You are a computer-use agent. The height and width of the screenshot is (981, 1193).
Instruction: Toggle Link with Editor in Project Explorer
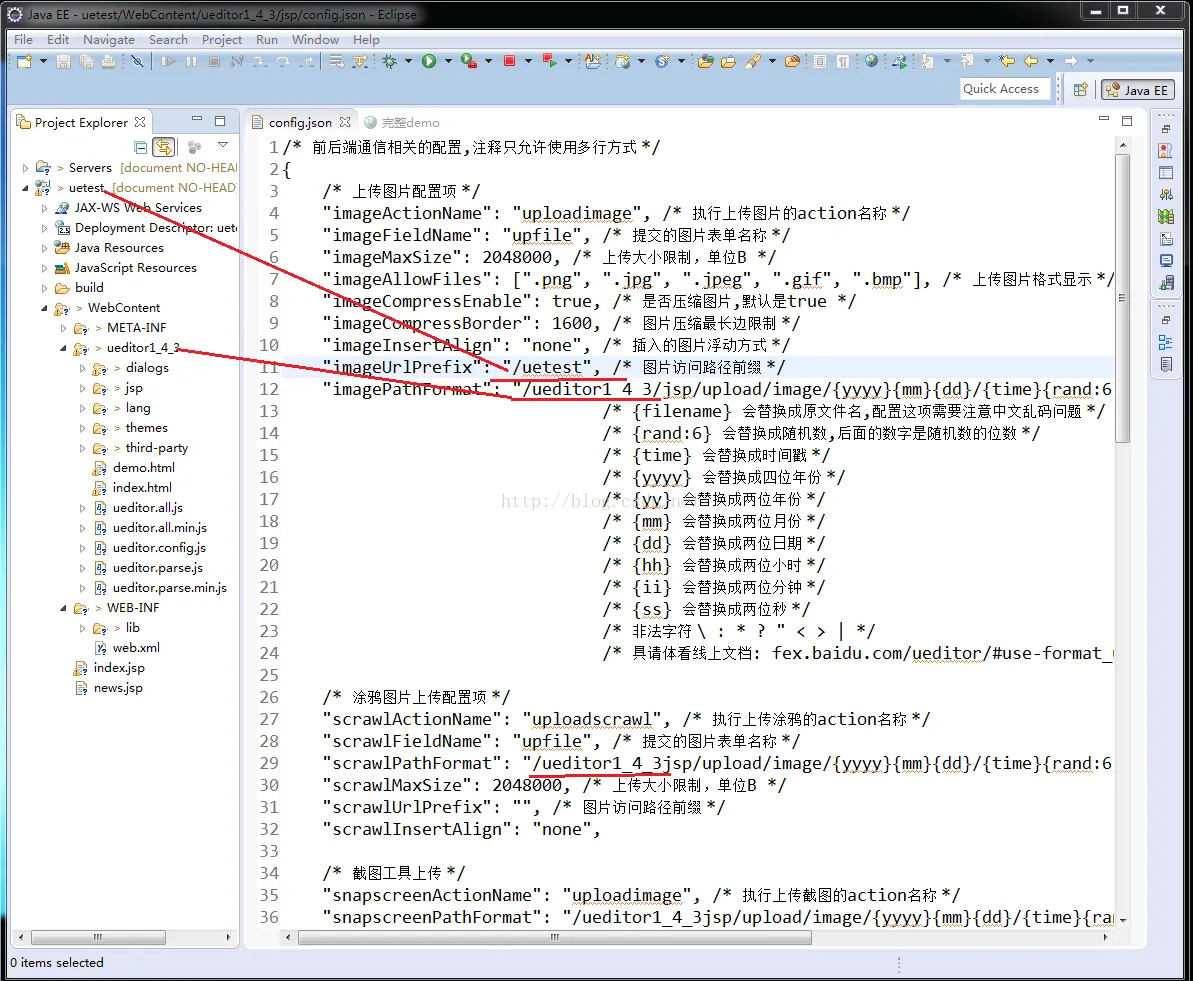coord(164,147)
